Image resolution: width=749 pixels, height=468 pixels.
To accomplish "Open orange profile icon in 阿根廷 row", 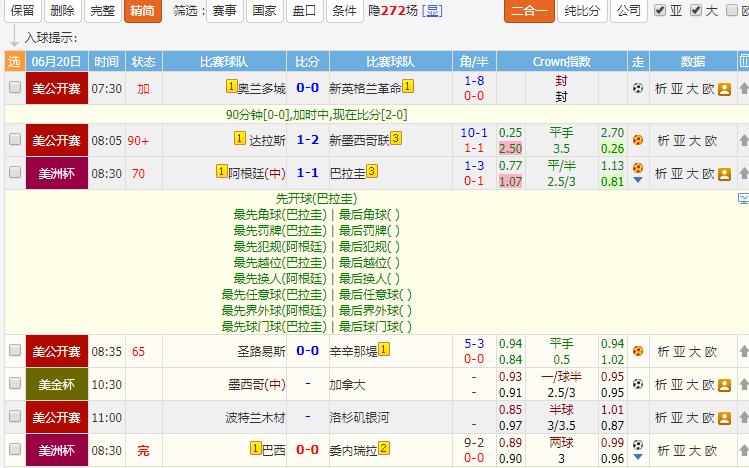I will point(724,174).
